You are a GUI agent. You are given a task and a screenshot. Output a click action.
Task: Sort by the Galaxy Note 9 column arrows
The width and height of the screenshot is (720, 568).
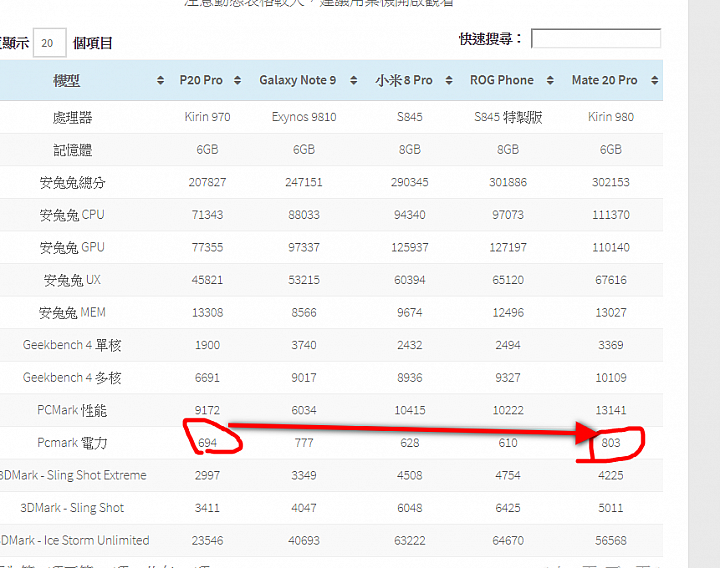pyautogui.click(x=354, y=80)
